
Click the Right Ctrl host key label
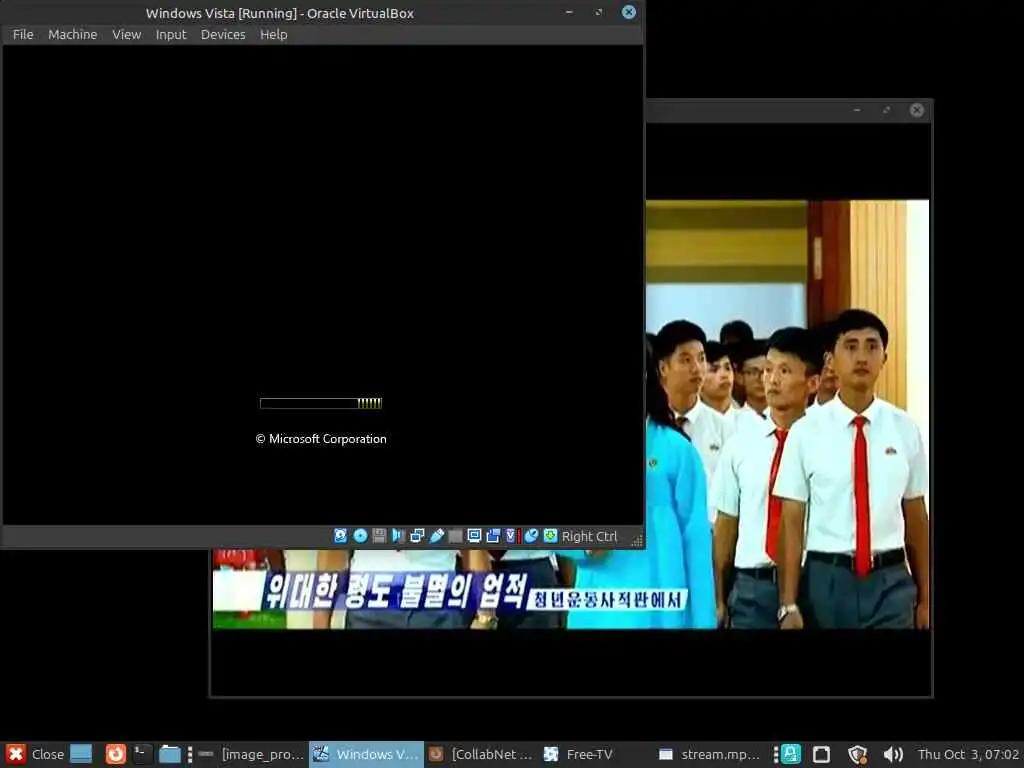589,536
